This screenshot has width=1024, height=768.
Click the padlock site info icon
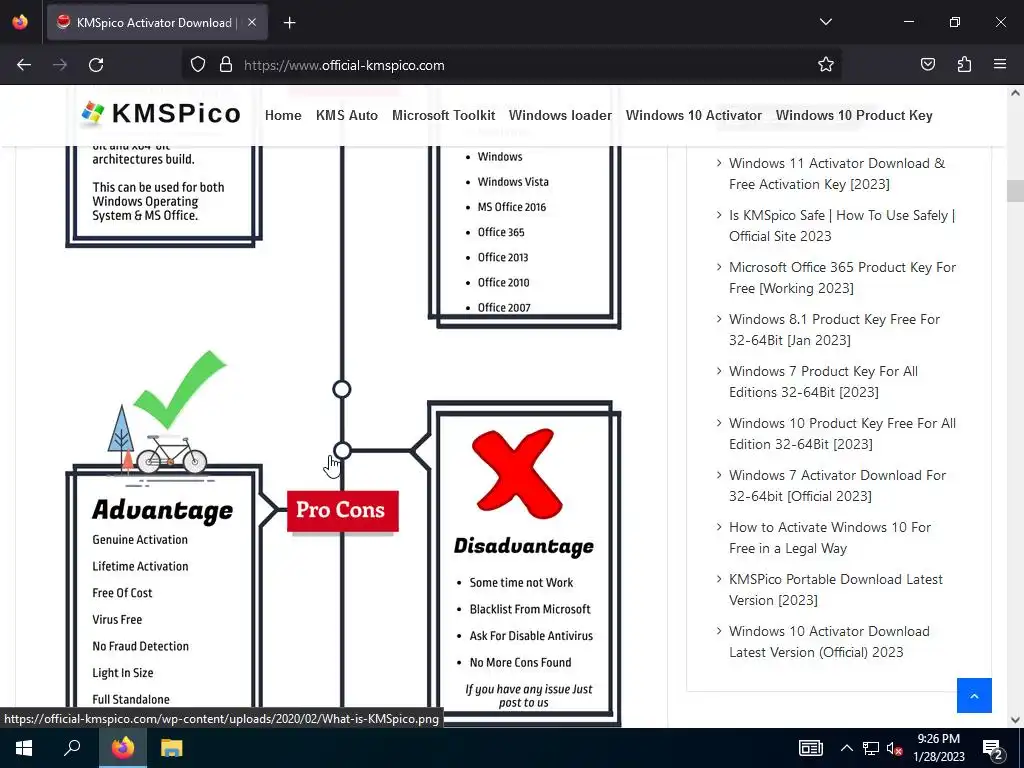[226, 65]
